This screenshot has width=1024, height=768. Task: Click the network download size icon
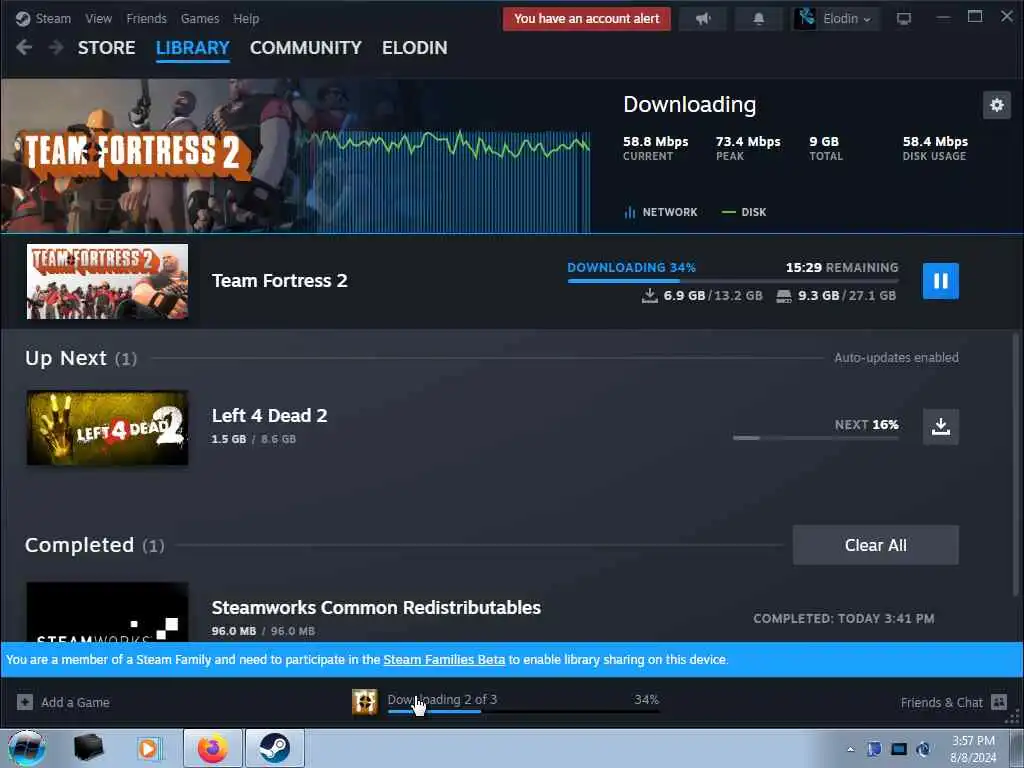tap(649, 296)
